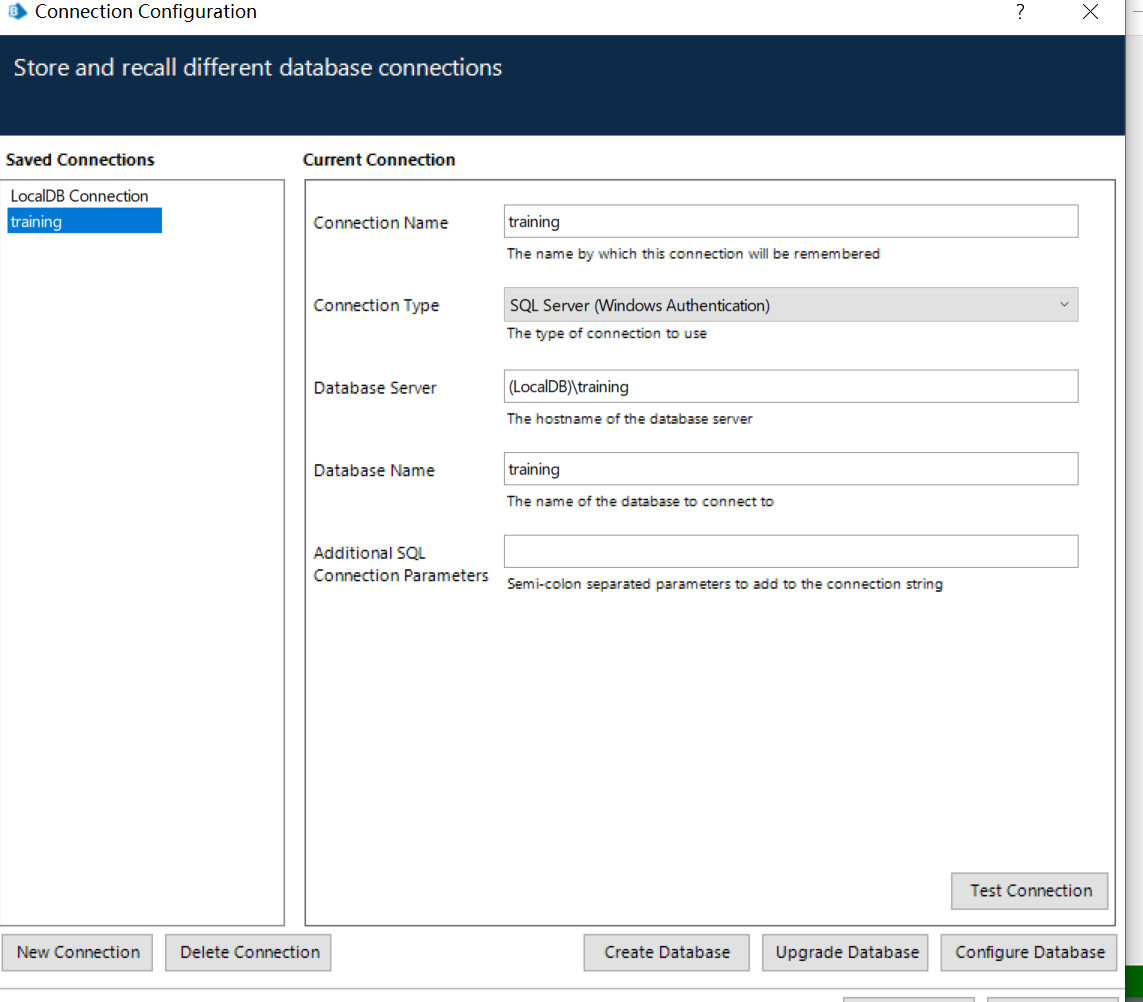
Task: Click the Connection Type dropdown arrow chevron
Action: pyautogui.click(x=1064, y=305)
